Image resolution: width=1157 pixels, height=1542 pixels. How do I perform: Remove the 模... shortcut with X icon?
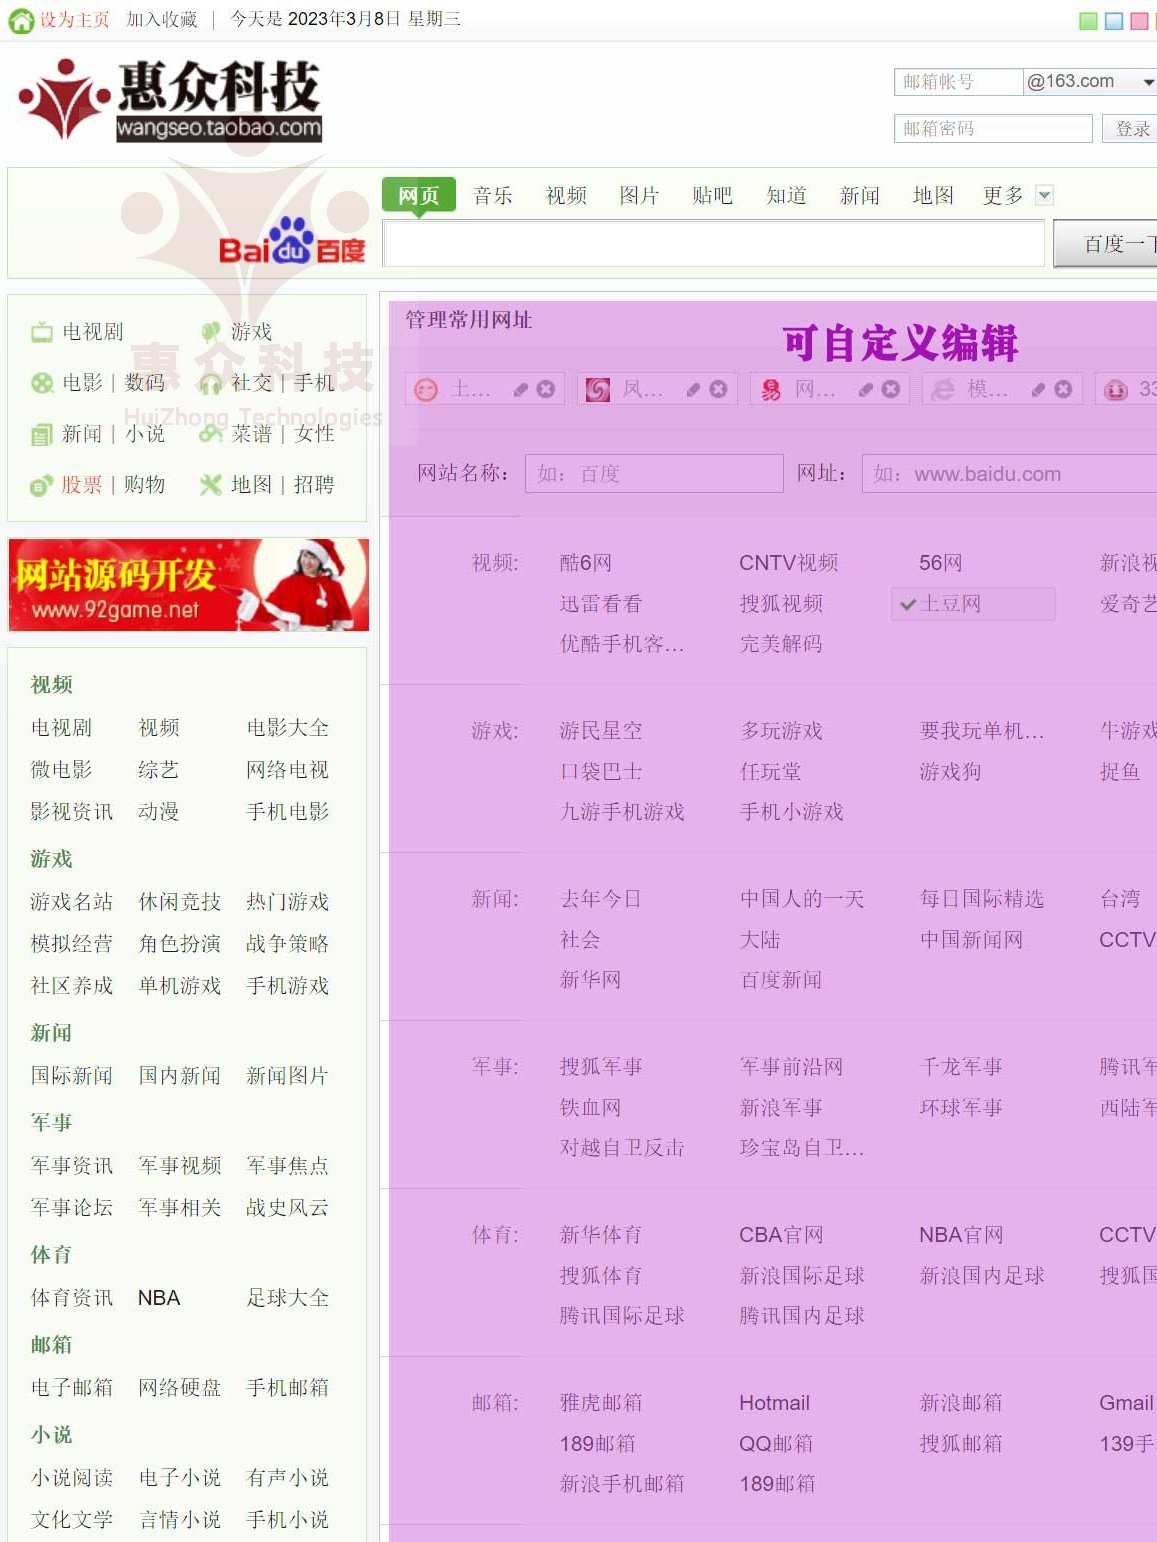click(1063, 389)
